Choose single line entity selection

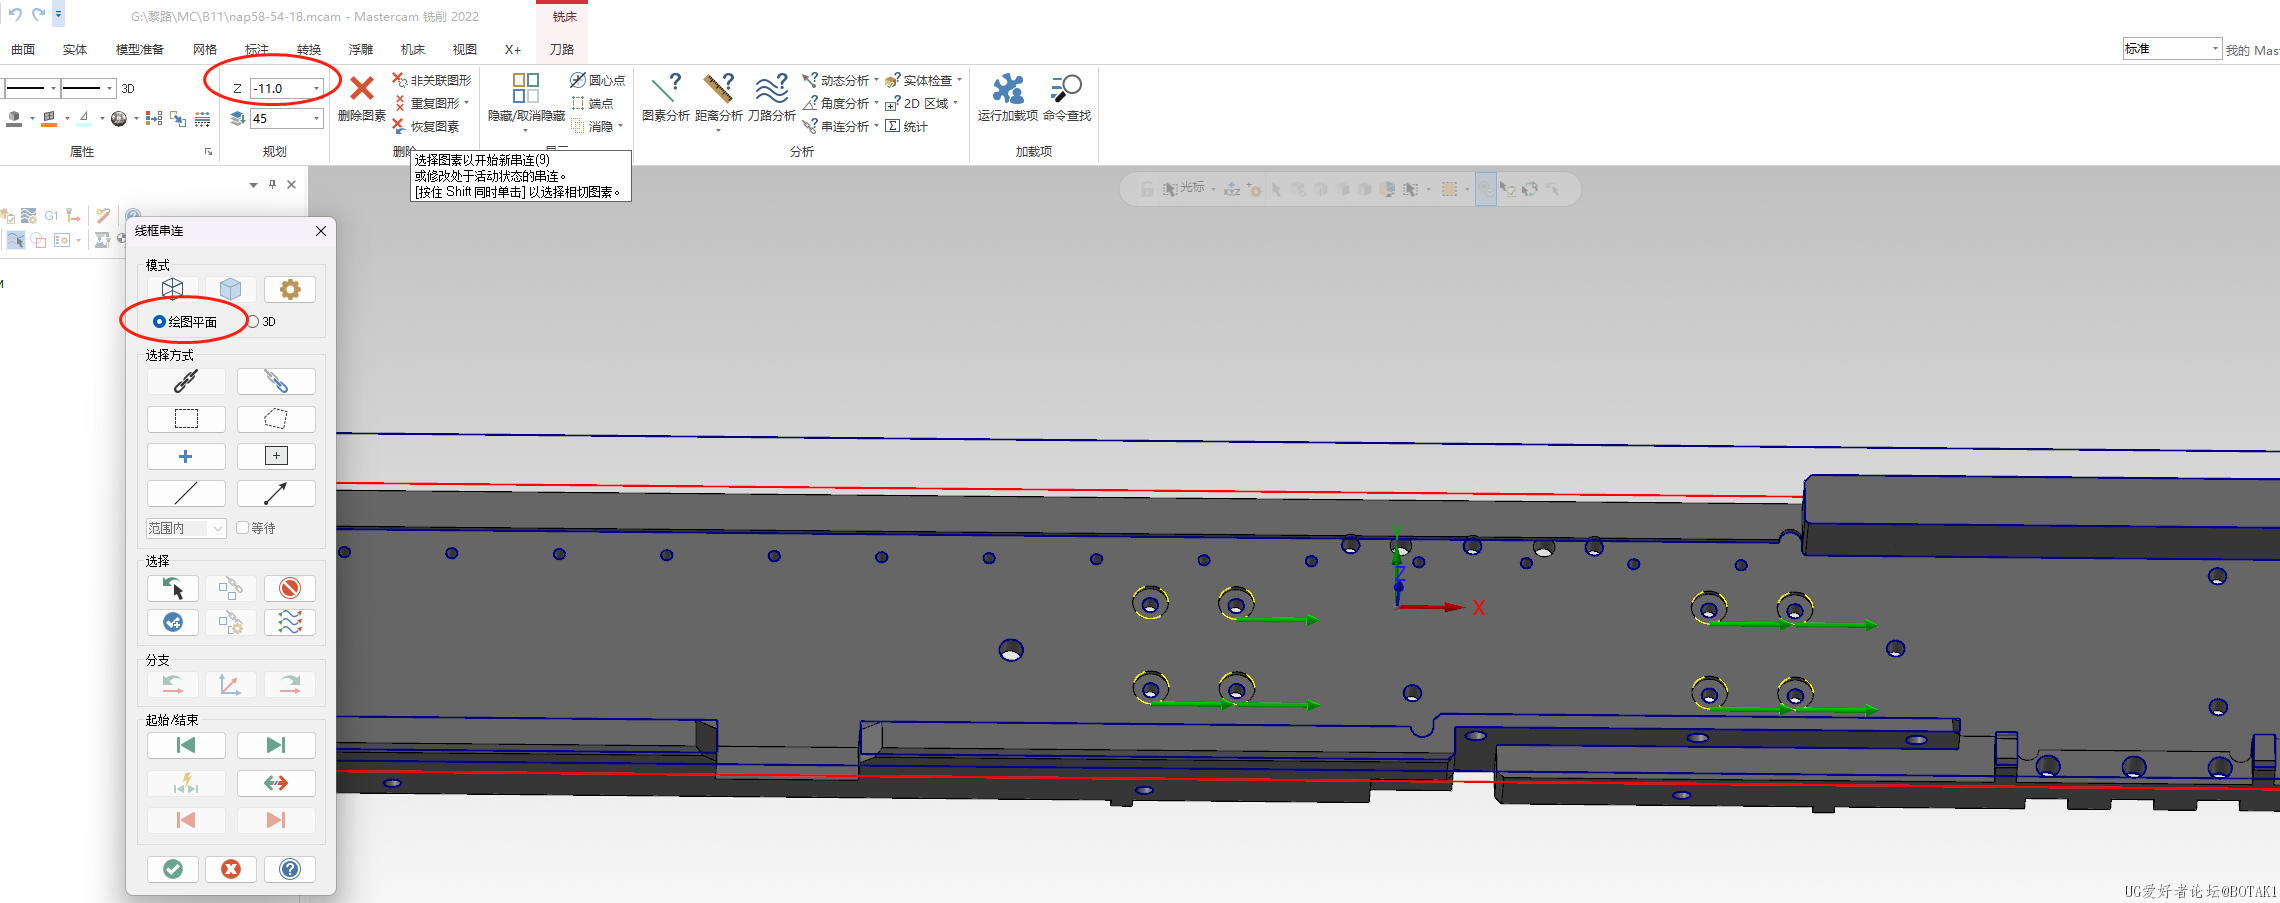tap(186, 493)
